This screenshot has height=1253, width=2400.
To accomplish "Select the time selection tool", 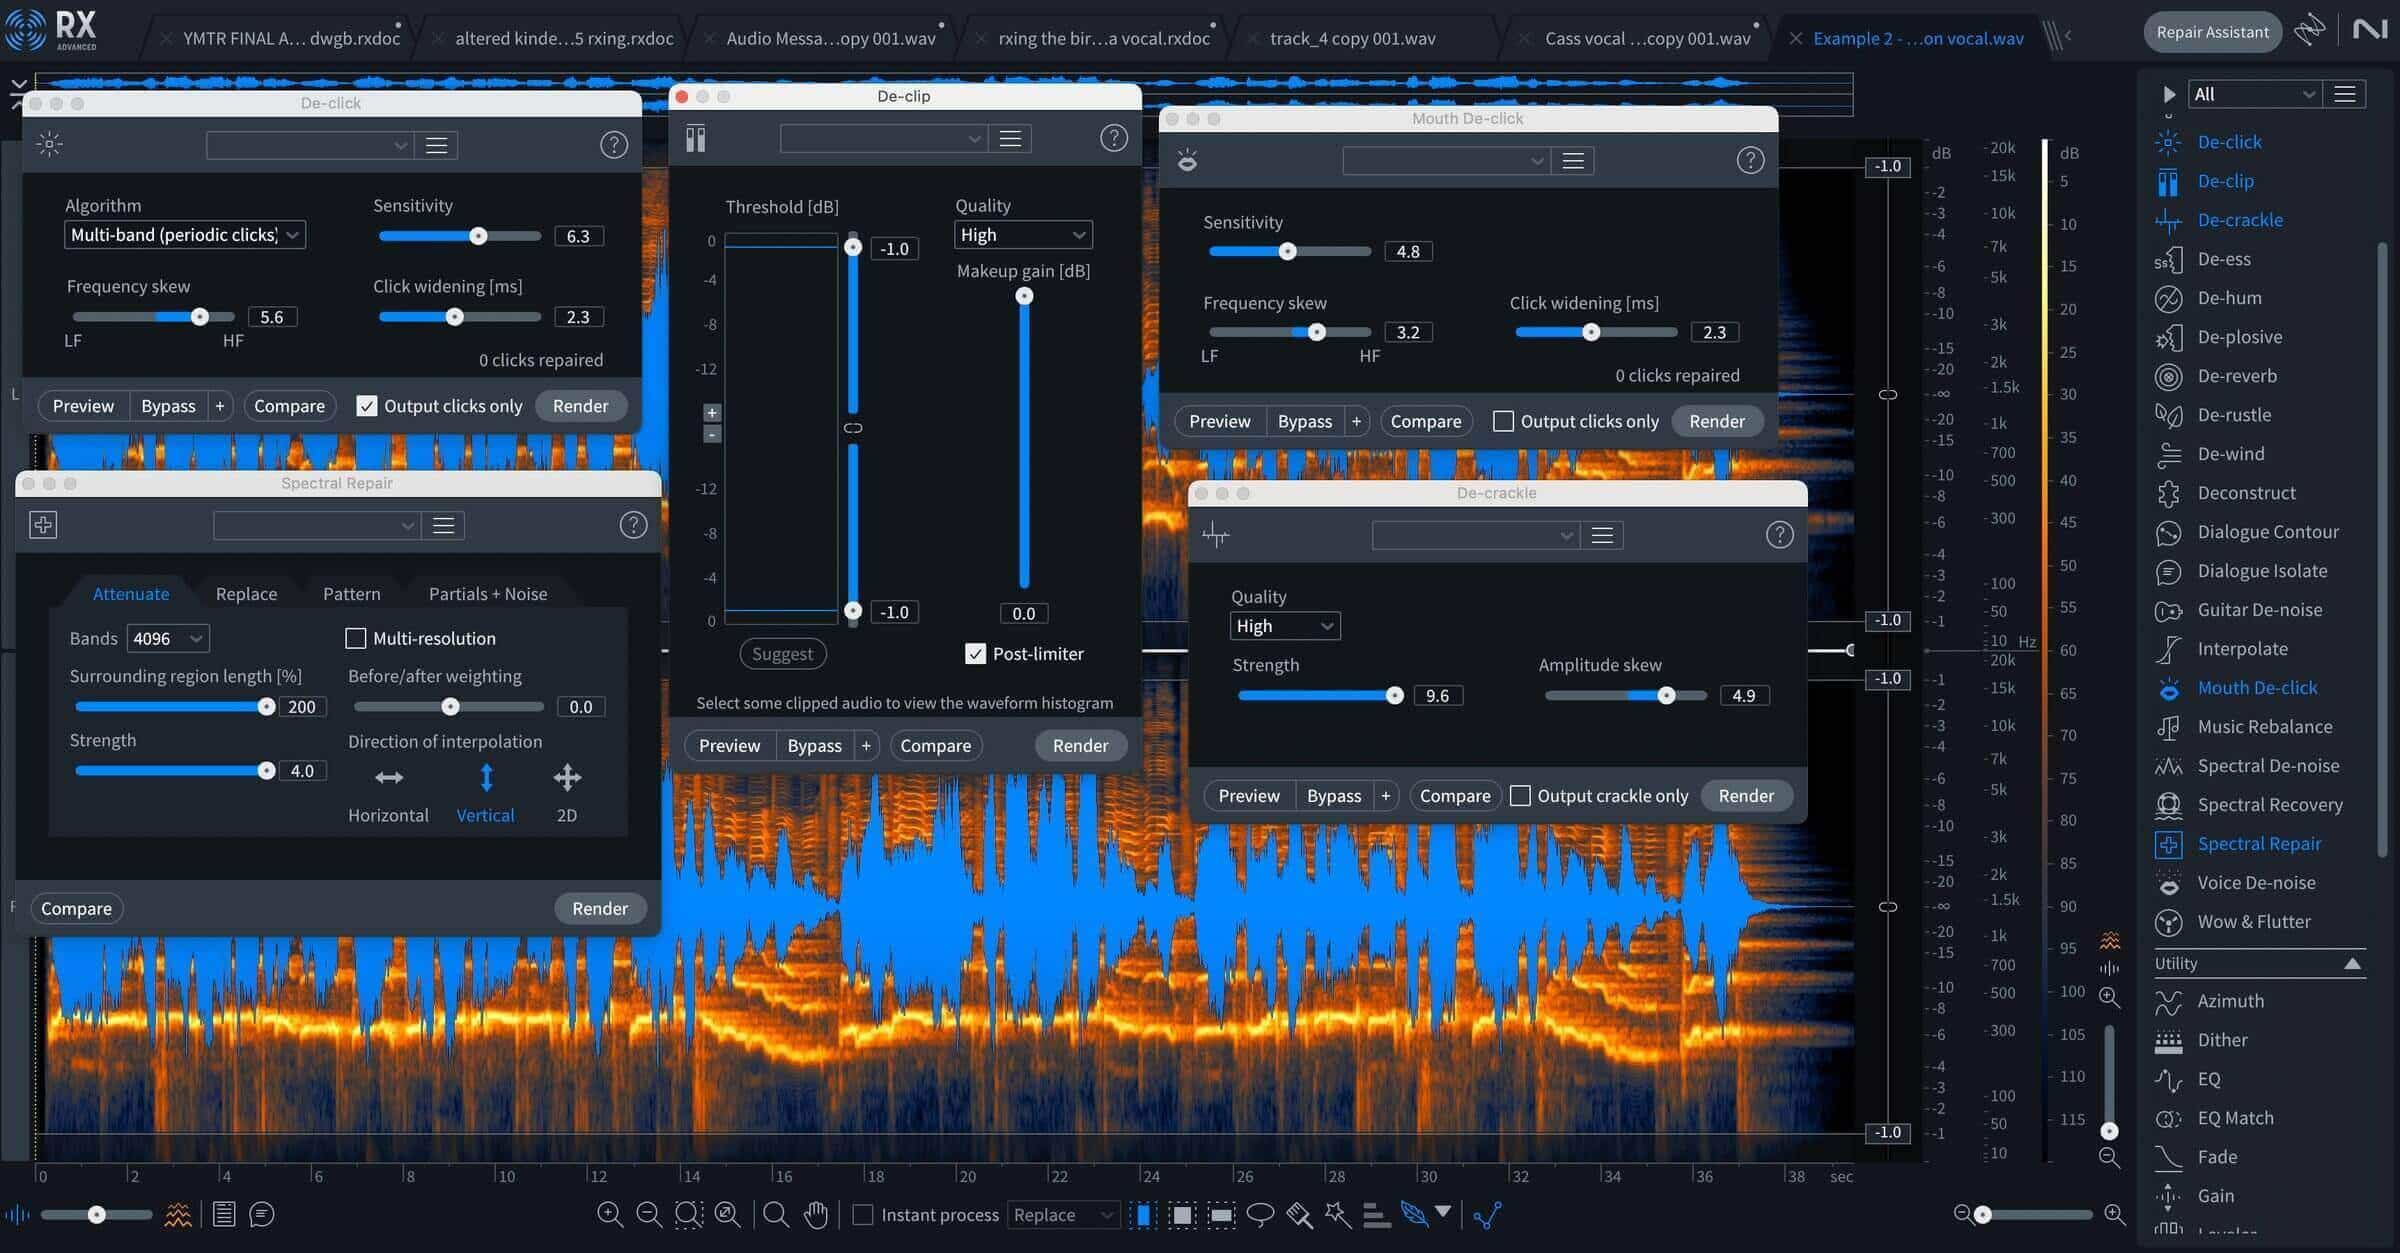I will pyautogui.click(x=1143, y=1215).
